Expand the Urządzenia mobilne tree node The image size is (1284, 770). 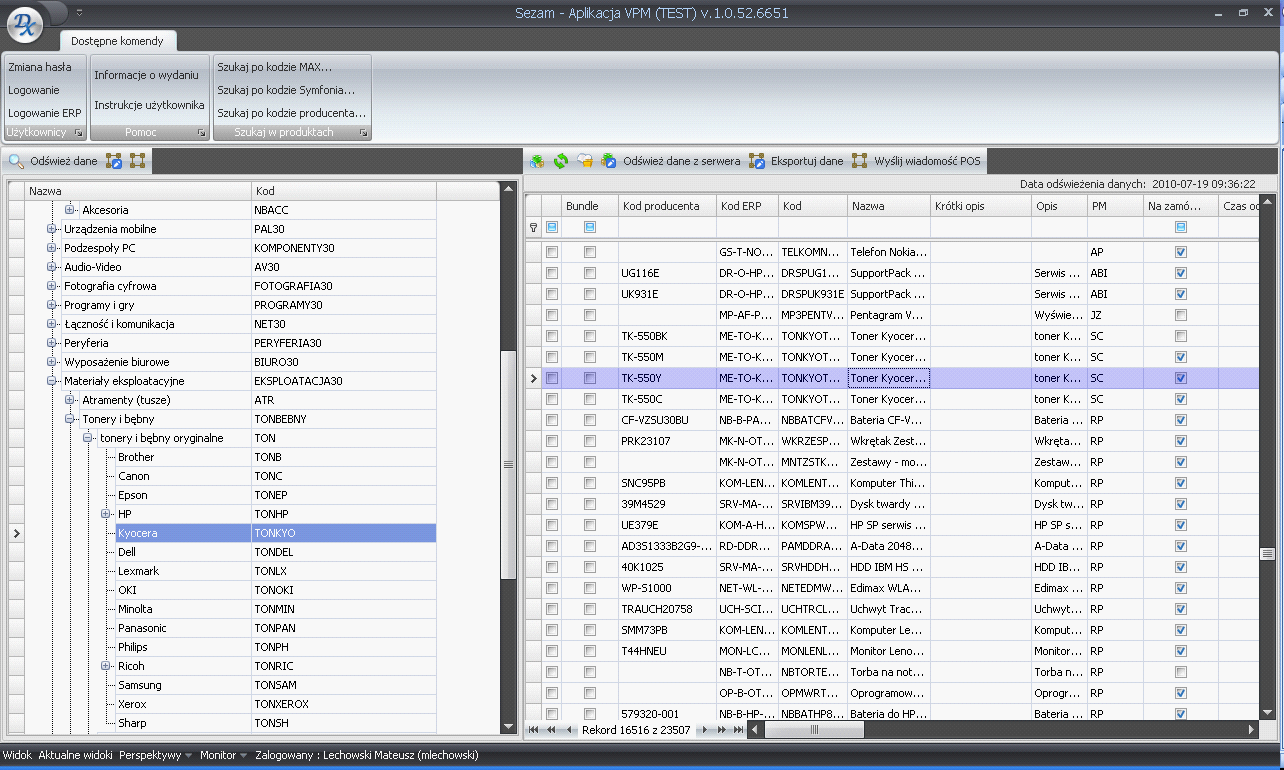coord(52,229)
